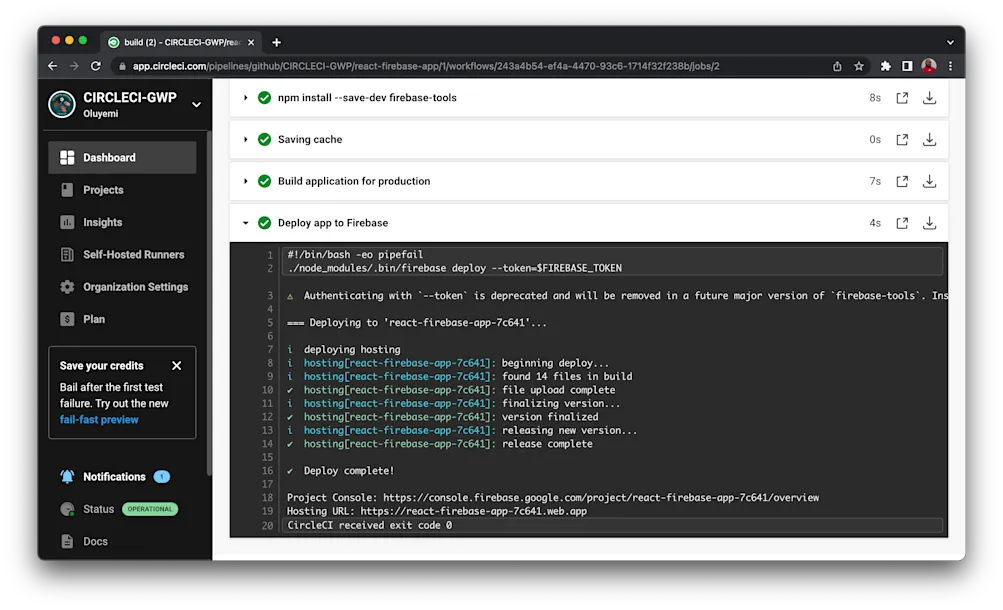1003x610 pixels.
Task: Open the Docs menu item
Action: point(98,541)
